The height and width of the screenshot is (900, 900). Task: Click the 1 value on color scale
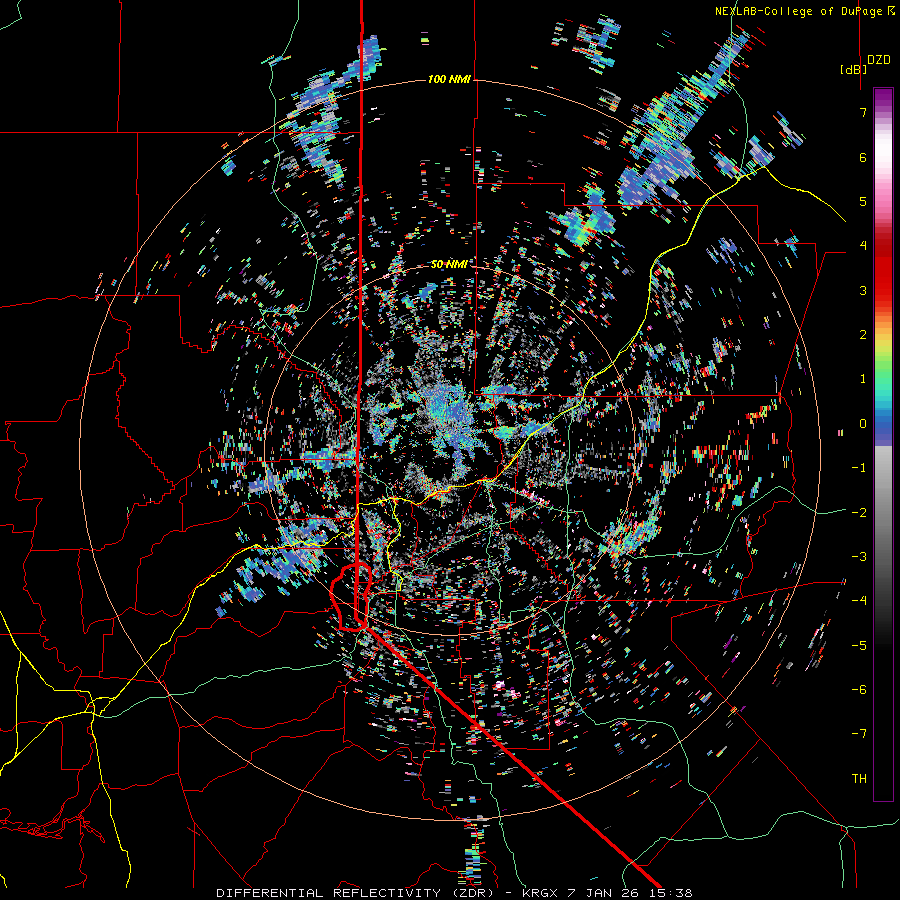click(863, 379)
